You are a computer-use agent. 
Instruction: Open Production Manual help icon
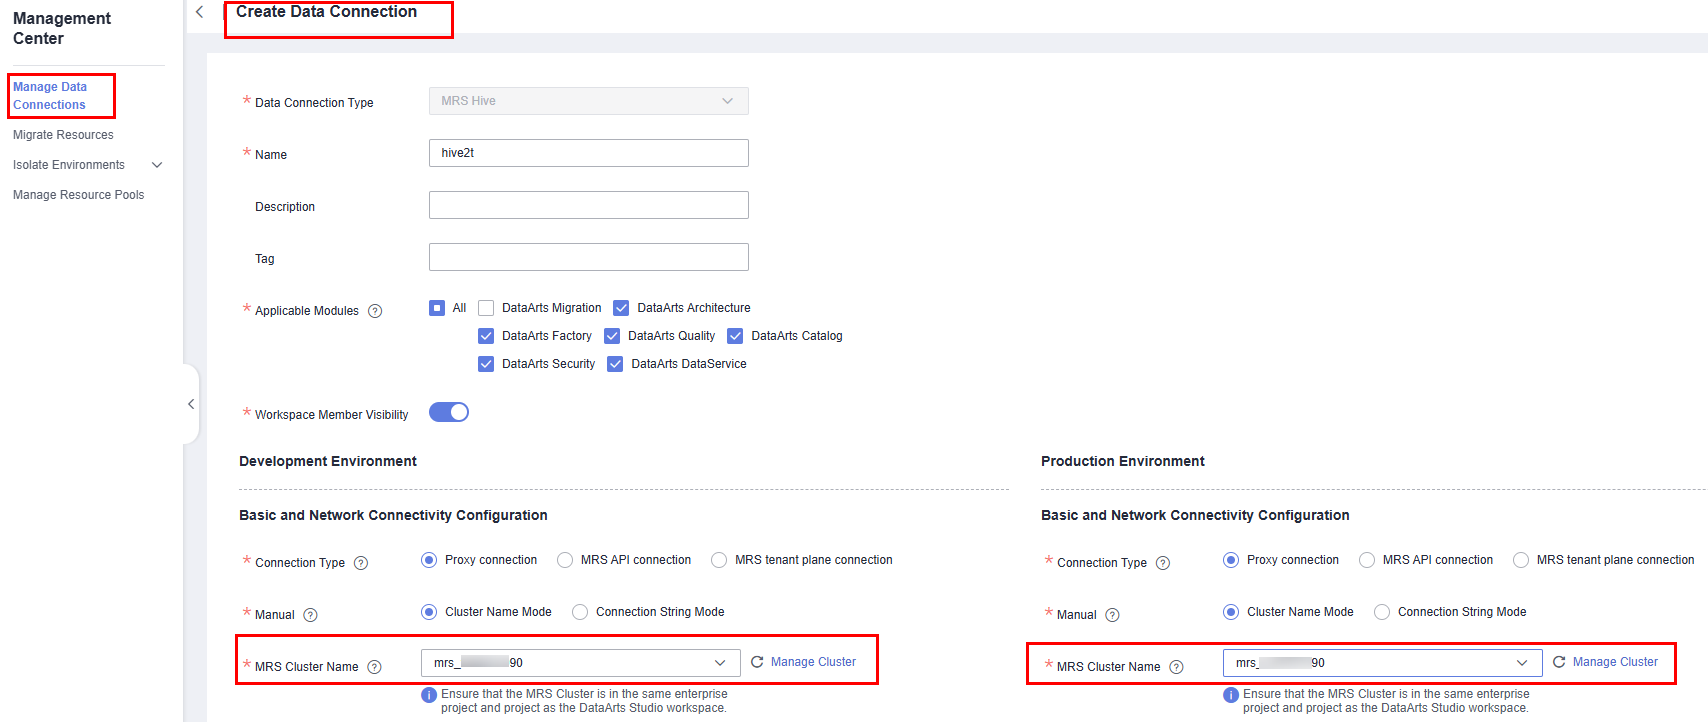pyautogui.click(x=1112, y=615)
